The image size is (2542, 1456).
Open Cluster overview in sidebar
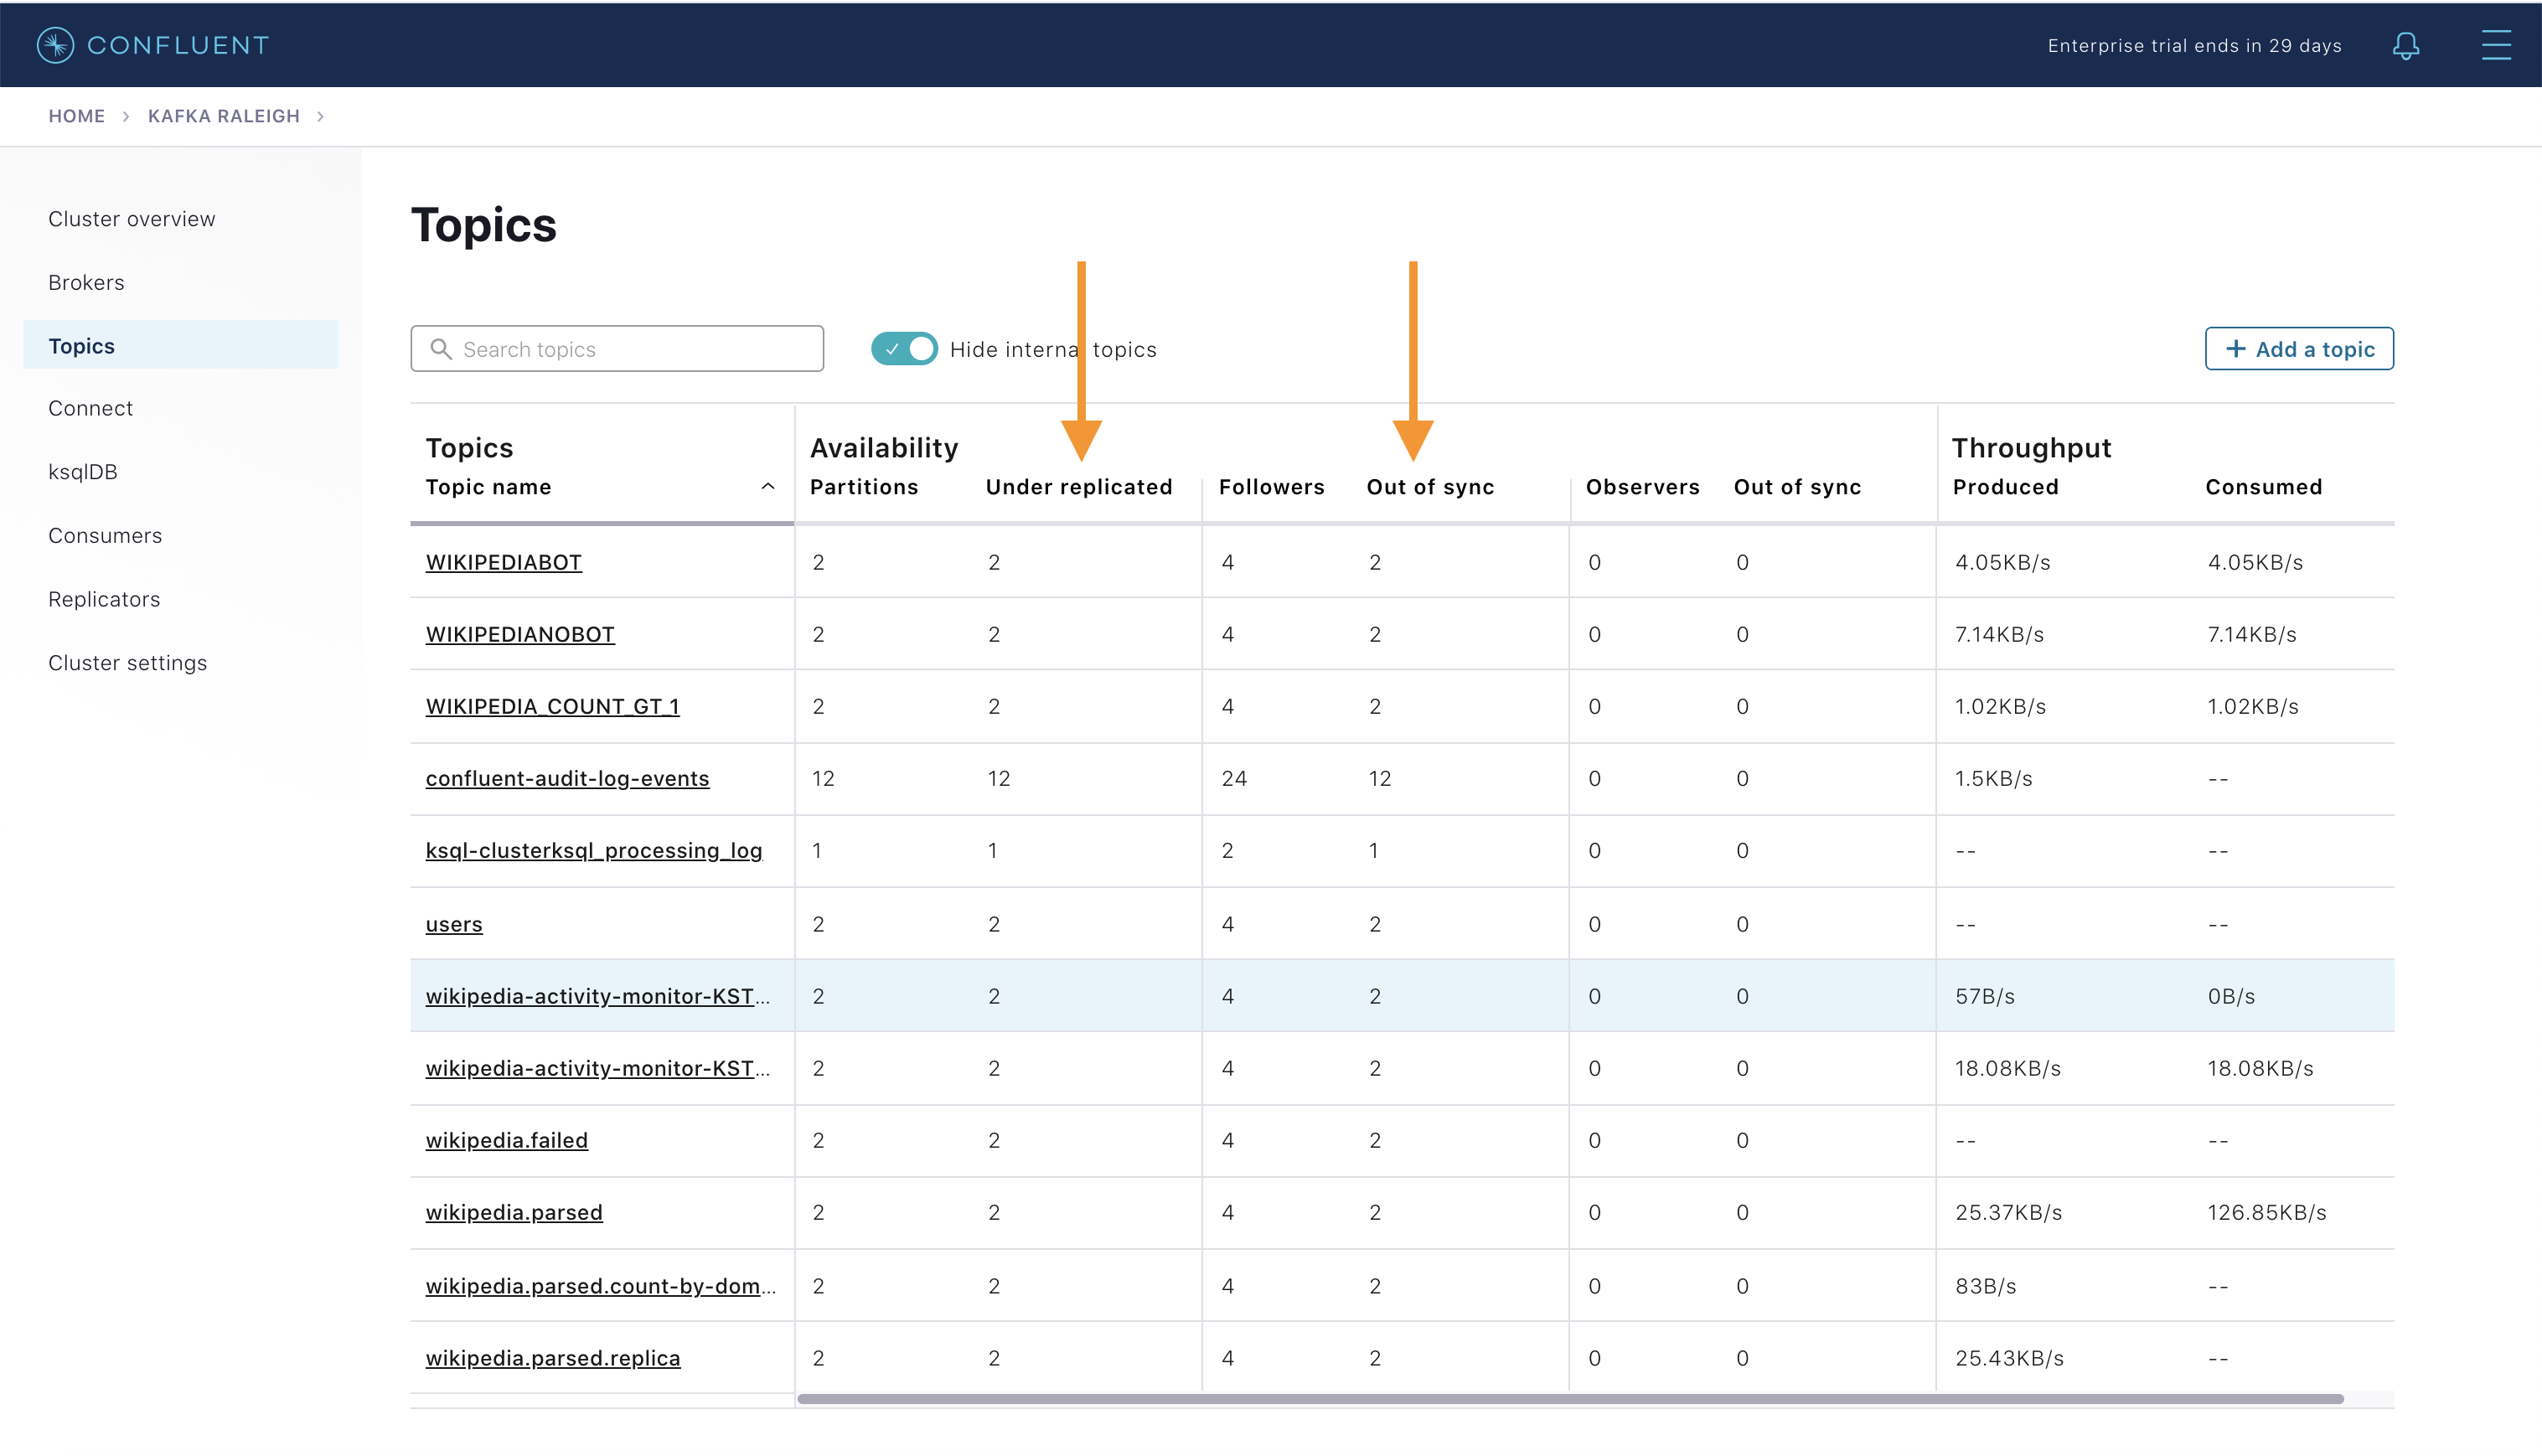(x=132, y=219)
